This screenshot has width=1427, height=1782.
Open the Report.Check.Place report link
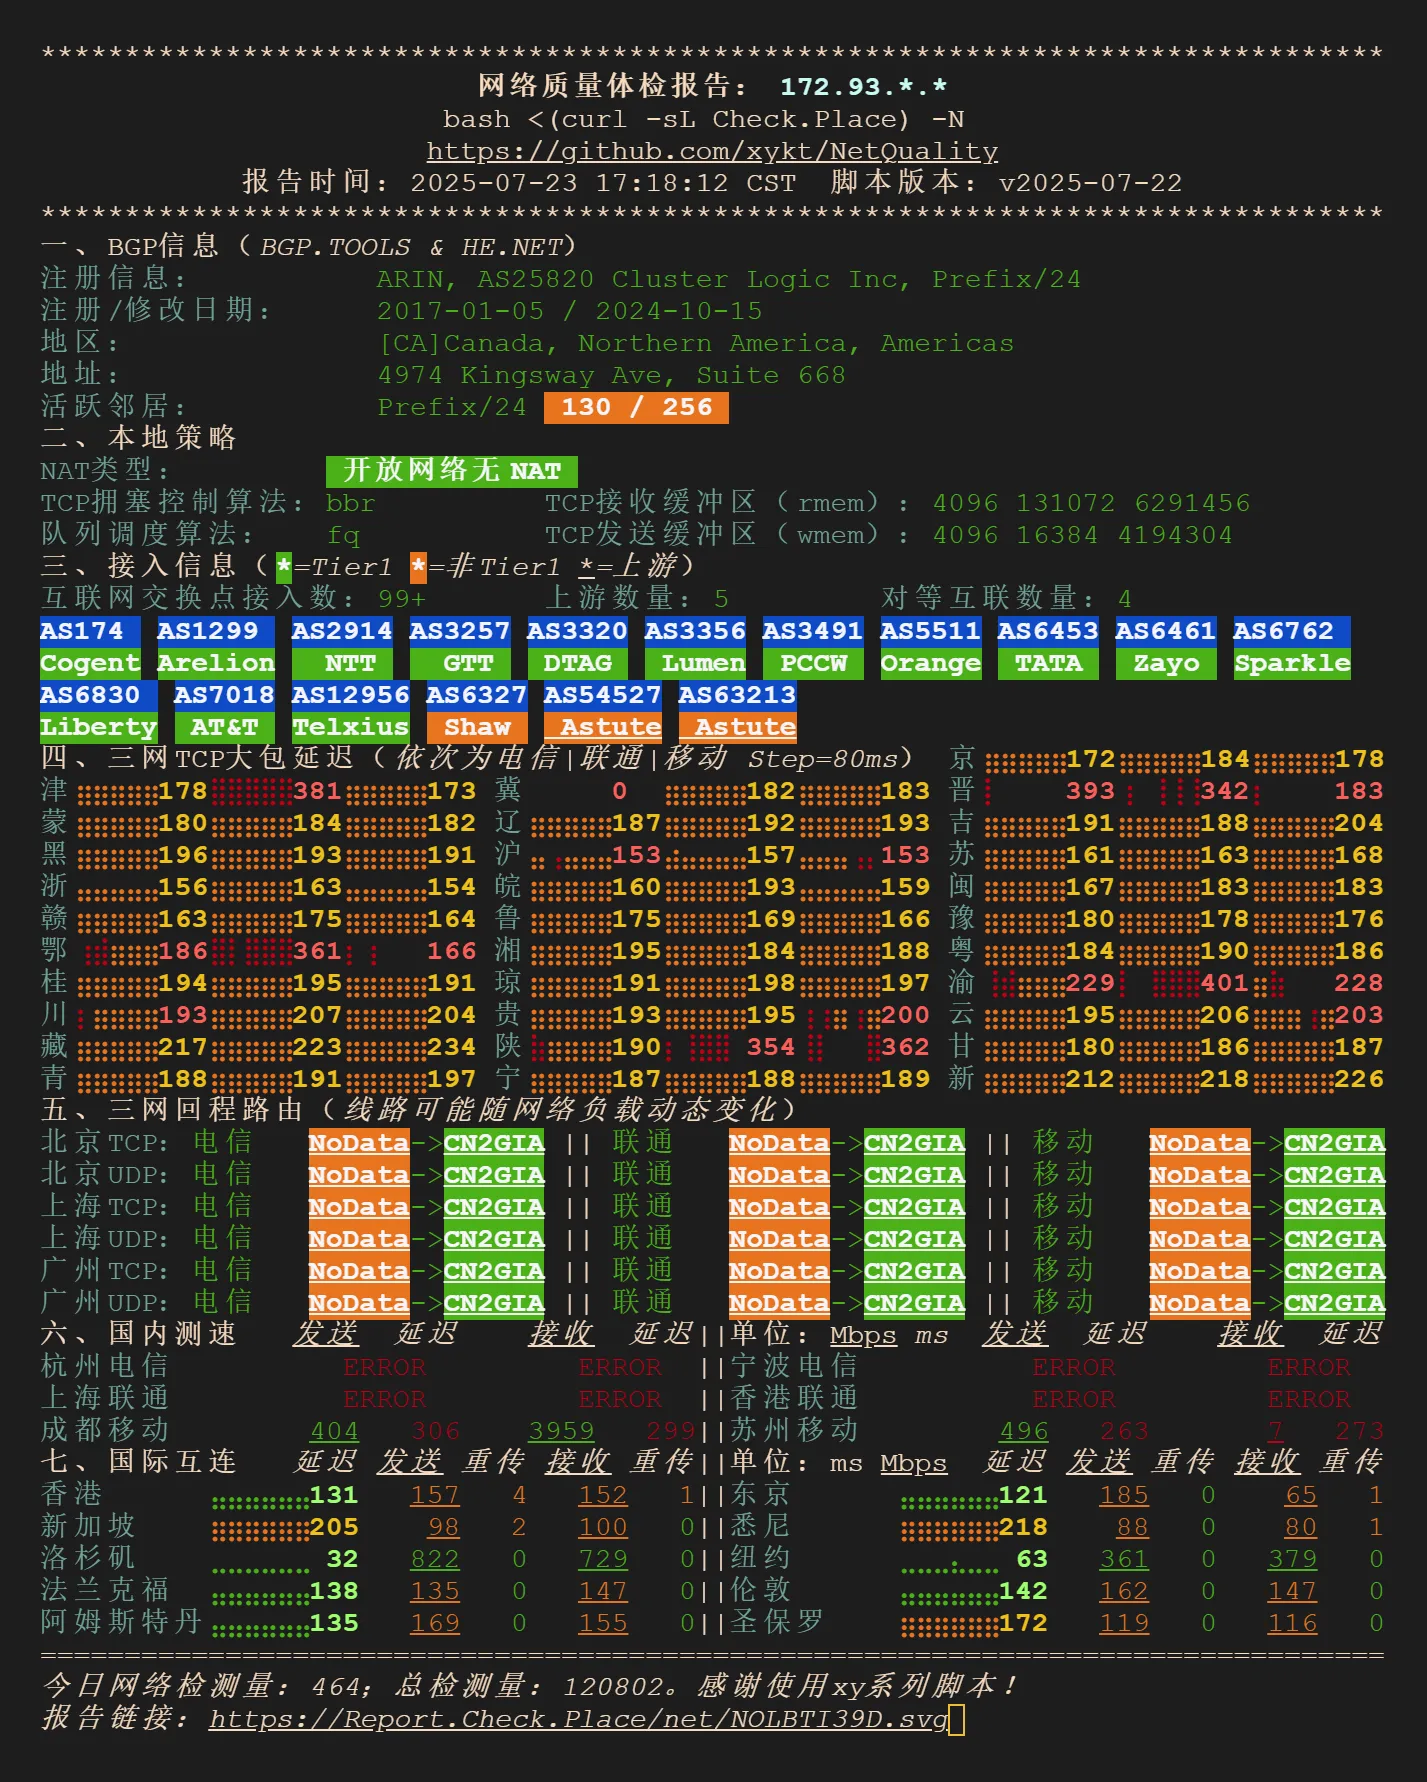pos(578,1719)
